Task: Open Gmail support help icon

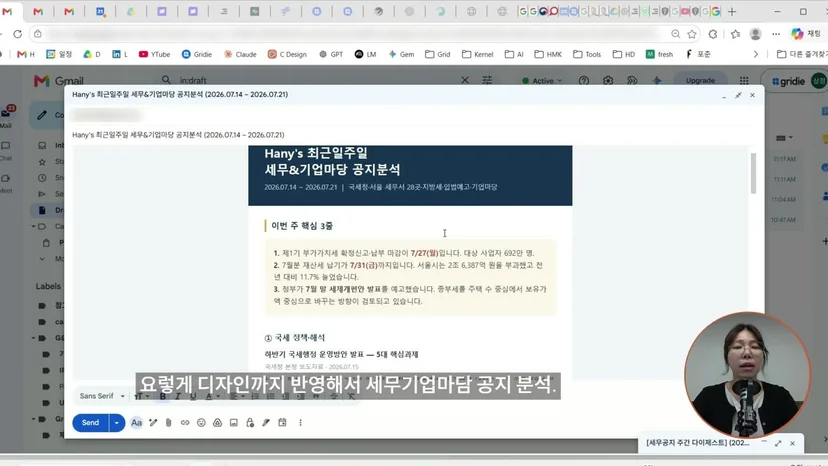Action: pyautogui.click(x=584, y=81)
